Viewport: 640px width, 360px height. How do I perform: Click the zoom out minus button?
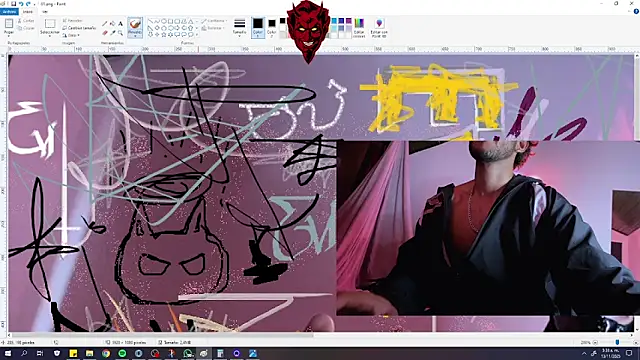point(595,342)
